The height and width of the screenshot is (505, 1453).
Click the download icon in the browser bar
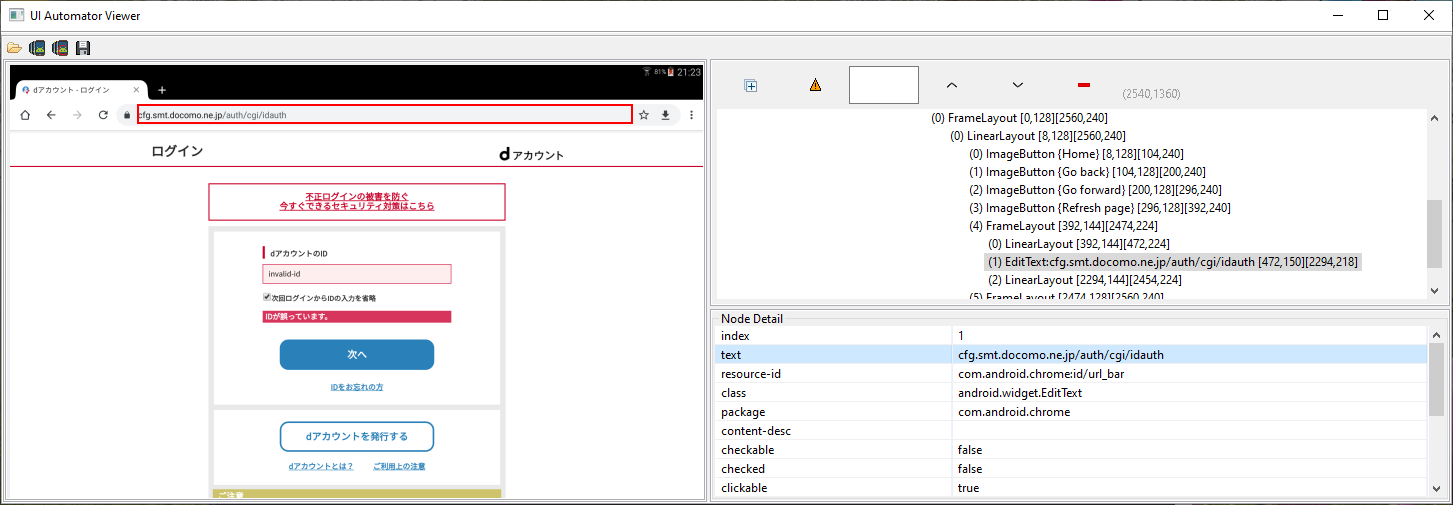coord(665,115)
